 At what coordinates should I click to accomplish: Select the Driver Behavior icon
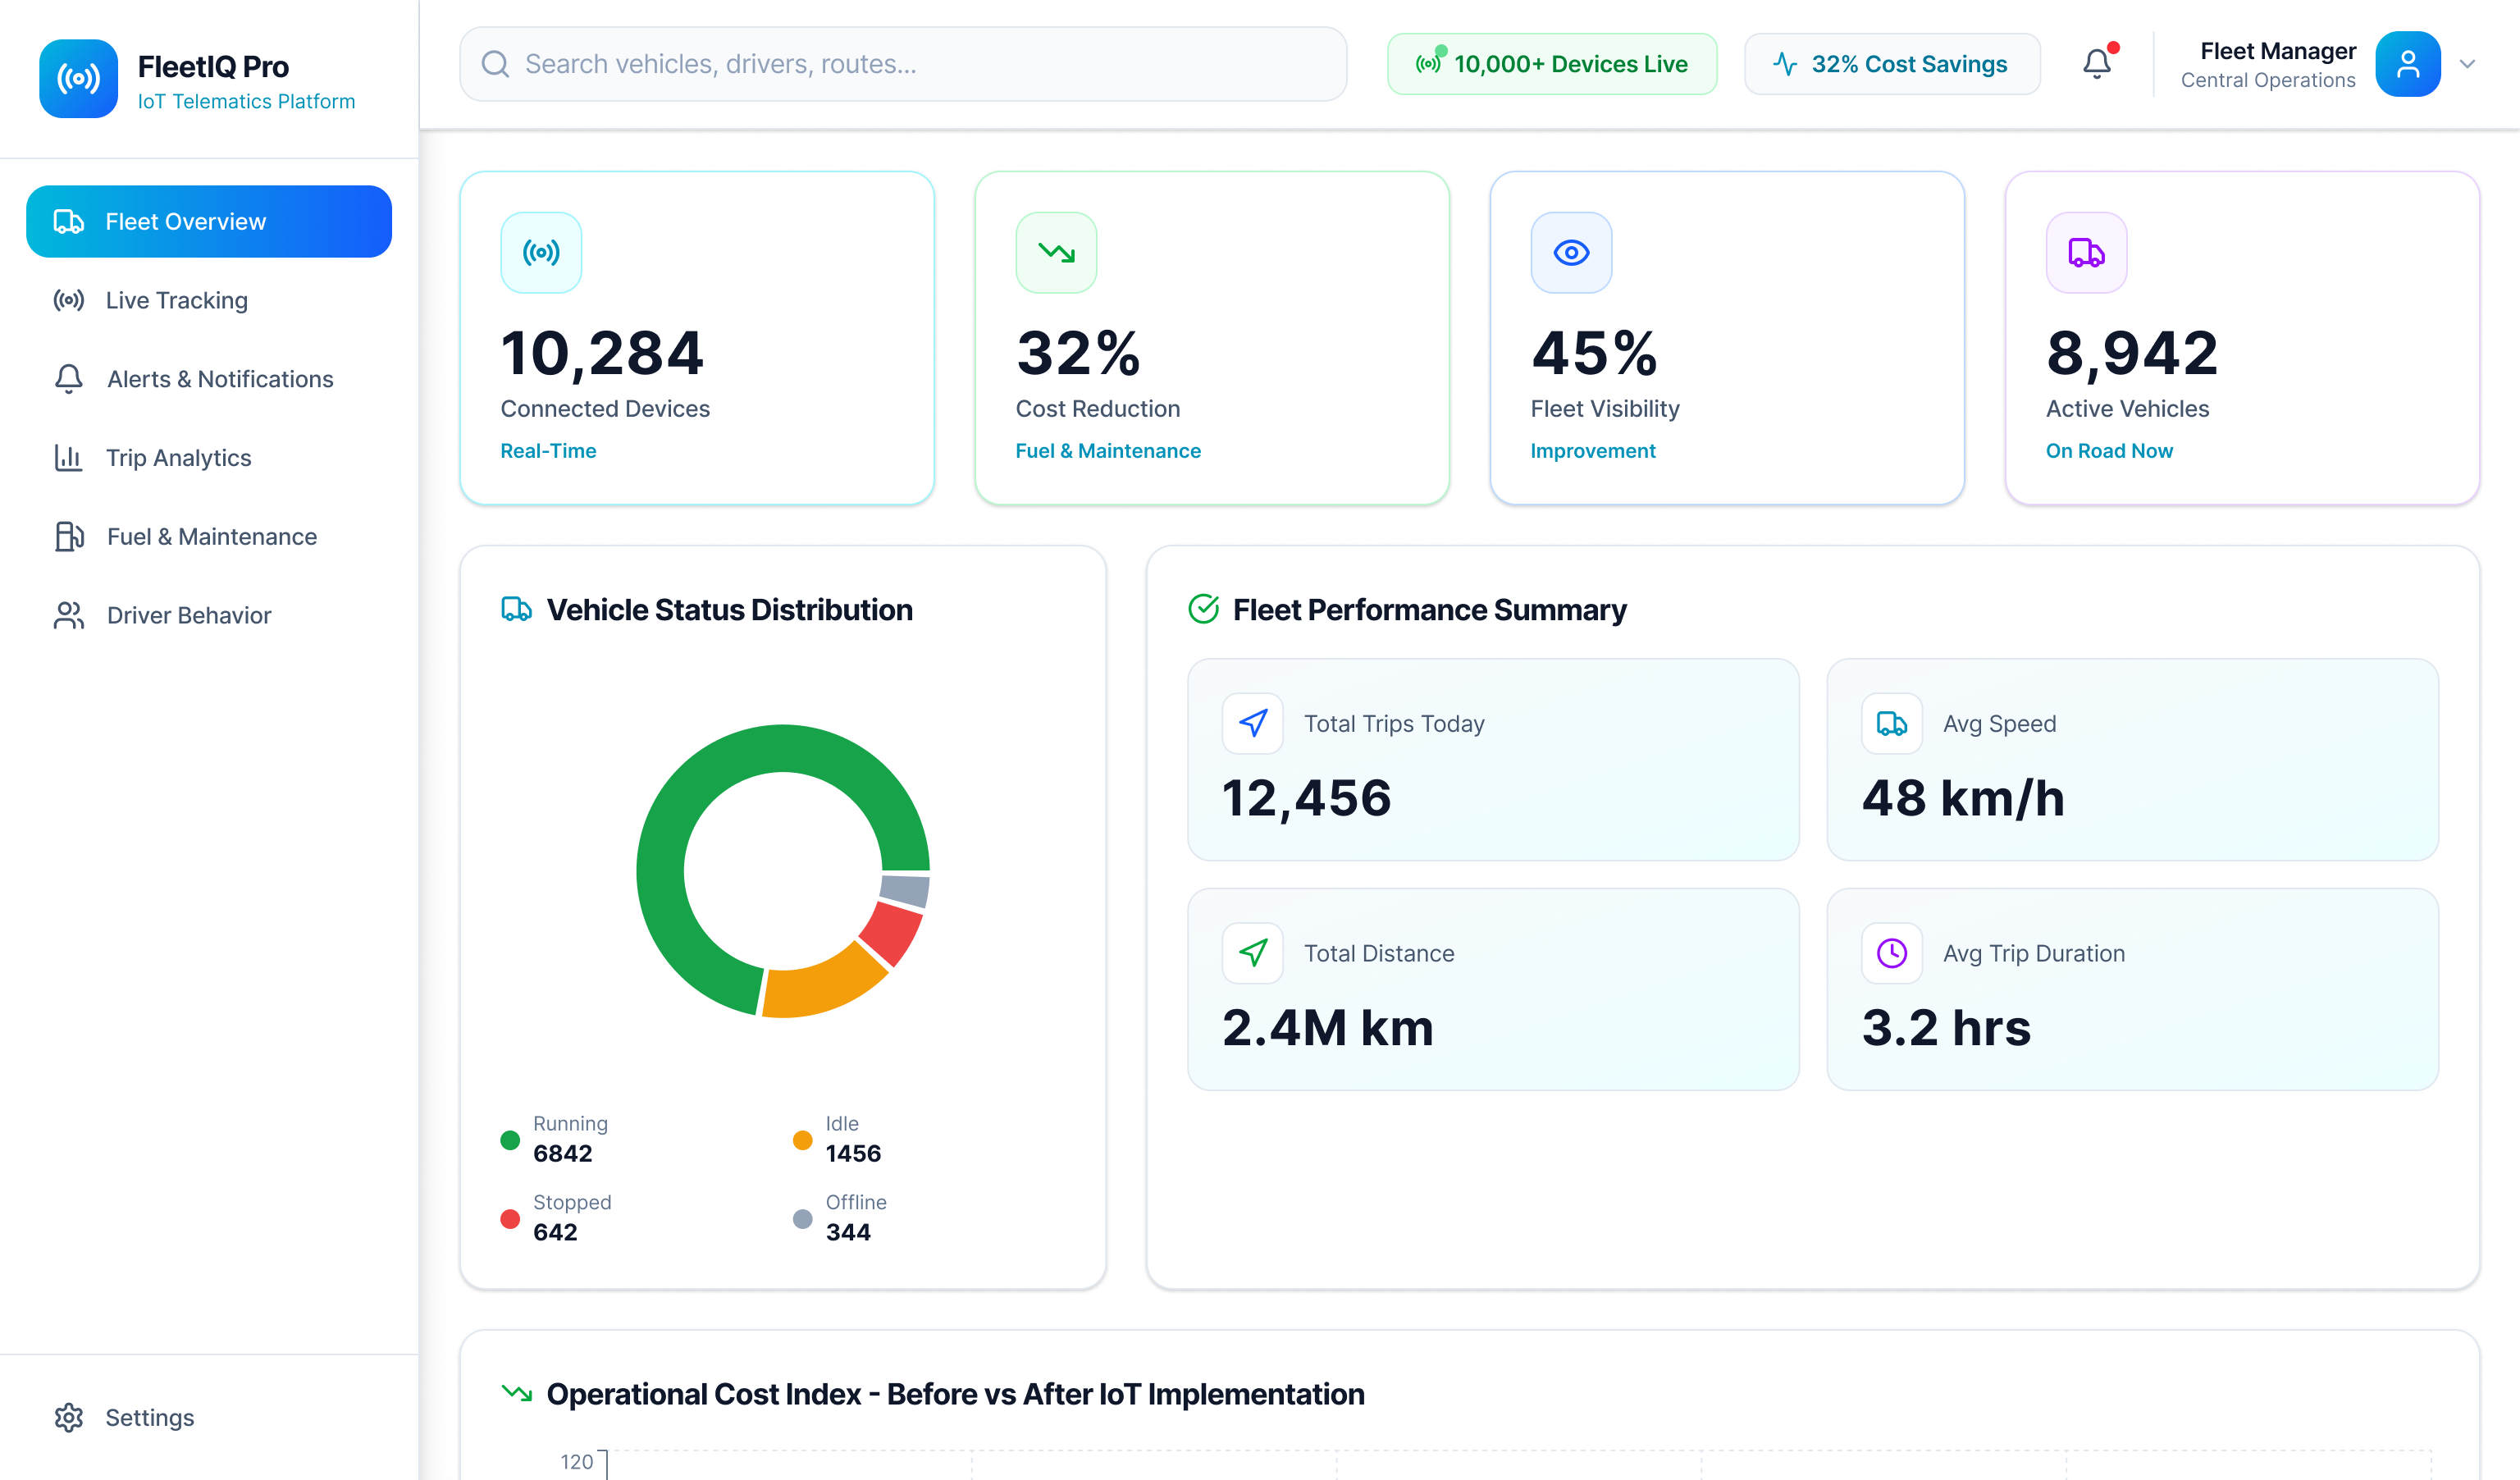coord(68,615)
